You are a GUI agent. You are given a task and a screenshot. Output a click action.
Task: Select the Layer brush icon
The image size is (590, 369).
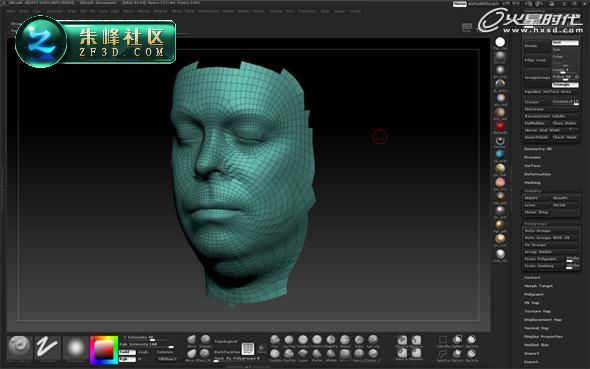pyautogui.click(x=303, y=354)
